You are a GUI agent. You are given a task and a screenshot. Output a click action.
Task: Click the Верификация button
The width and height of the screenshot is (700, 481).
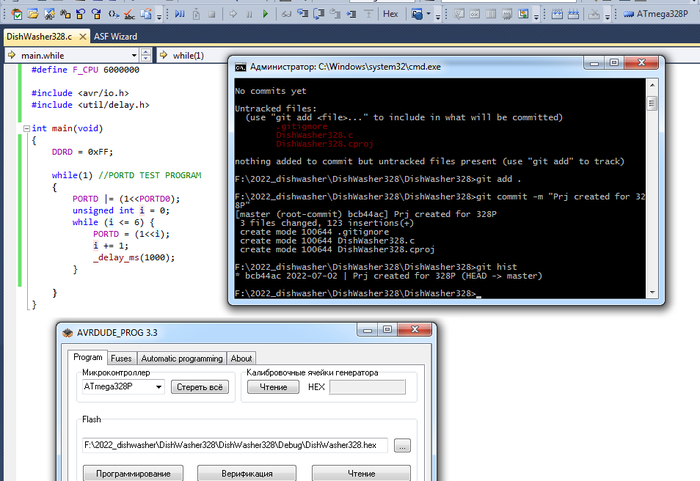coord(246,473)
